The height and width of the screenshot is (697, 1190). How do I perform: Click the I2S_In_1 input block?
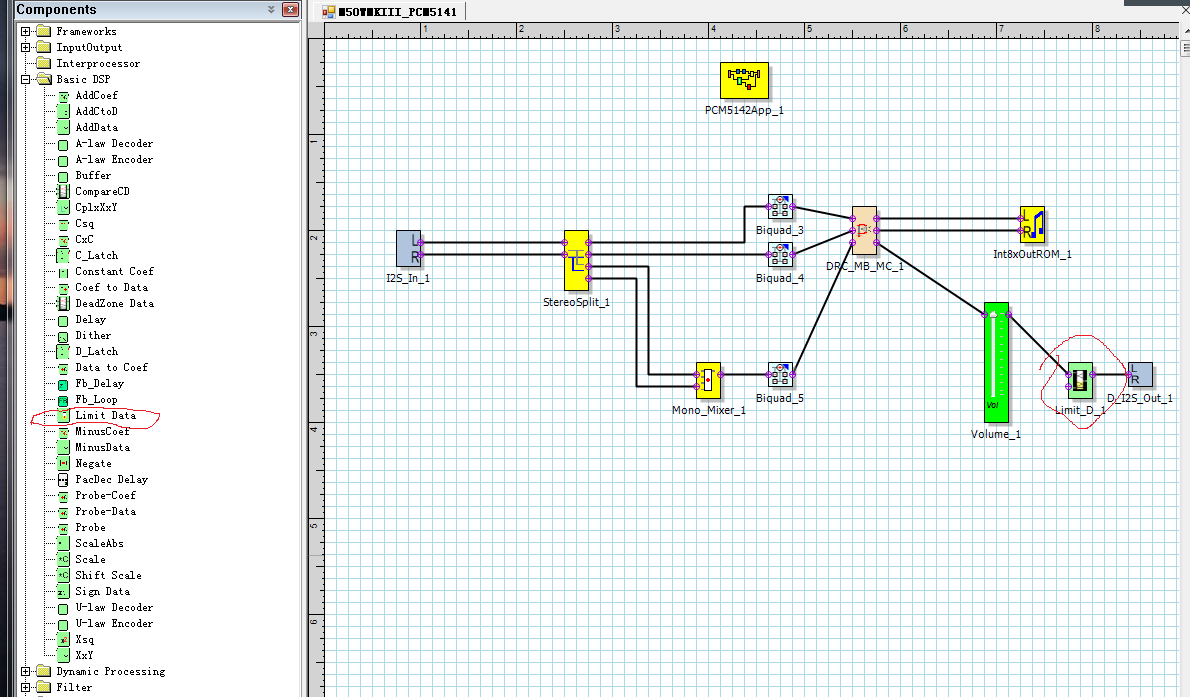[408, 249]
